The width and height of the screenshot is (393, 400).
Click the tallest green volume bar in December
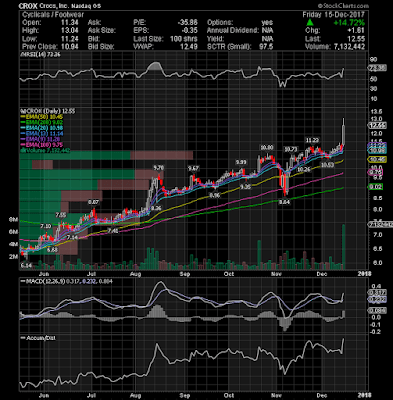coord(343,247)
